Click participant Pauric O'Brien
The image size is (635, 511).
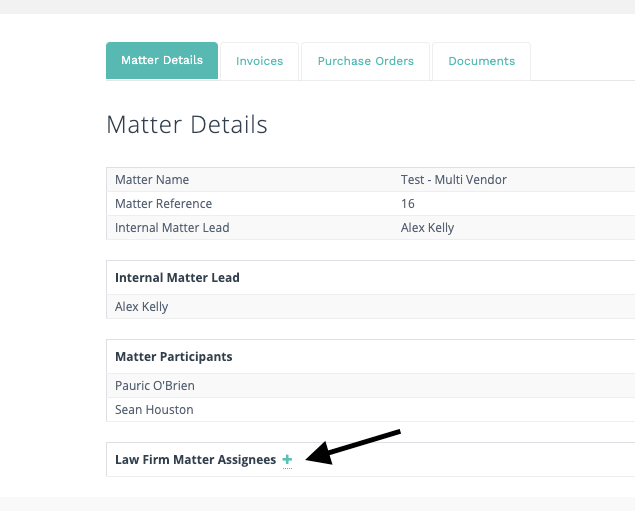pyautogui.click(x=155, y=385)
